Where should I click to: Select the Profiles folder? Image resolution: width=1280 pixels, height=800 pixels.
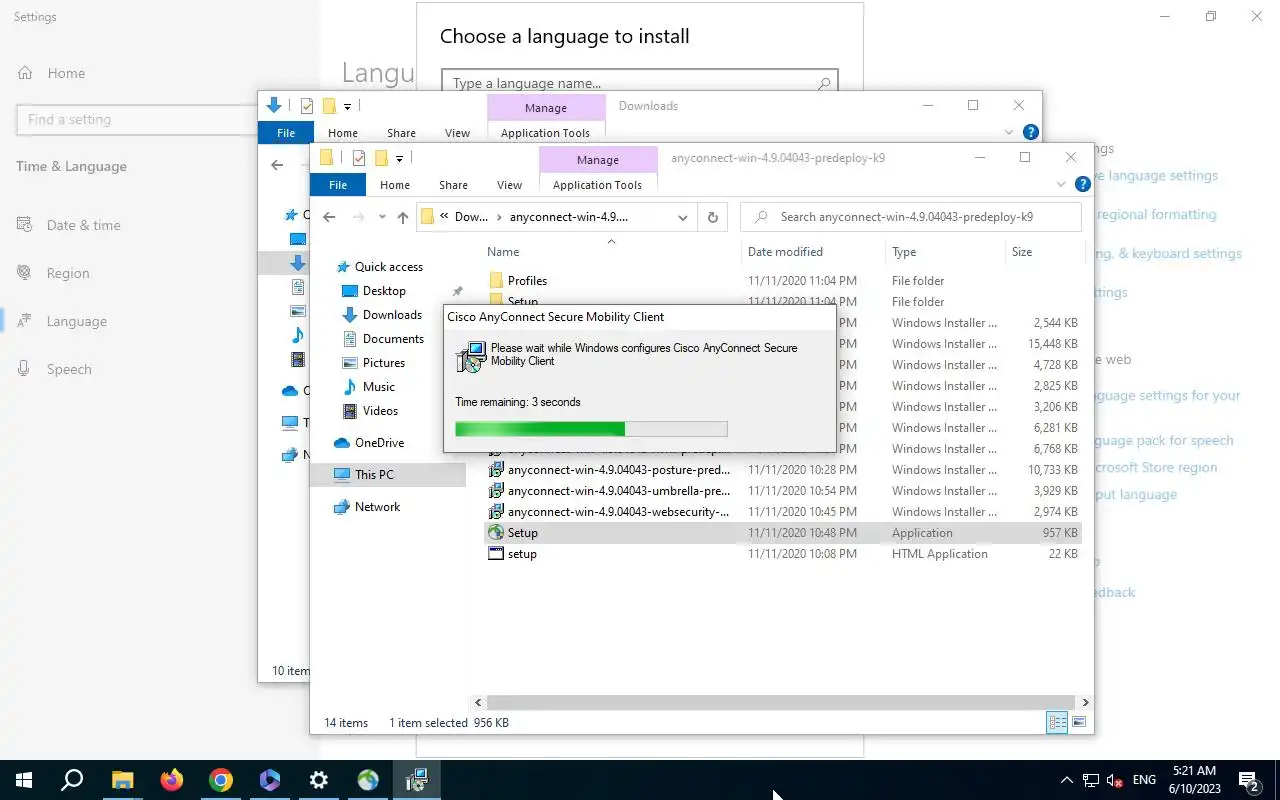pos(783,281)
